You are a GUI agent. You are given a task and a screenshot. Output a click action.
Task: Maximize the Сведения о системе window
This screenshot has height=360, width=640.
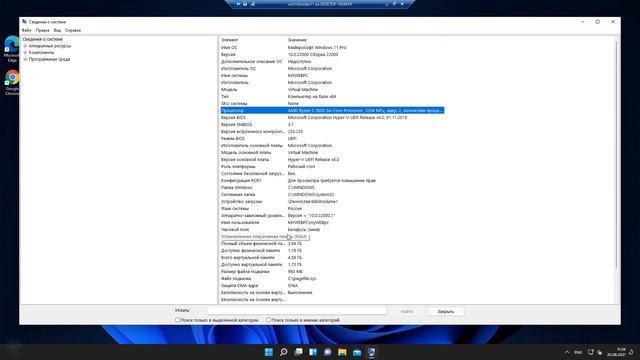tap(598, 22)
